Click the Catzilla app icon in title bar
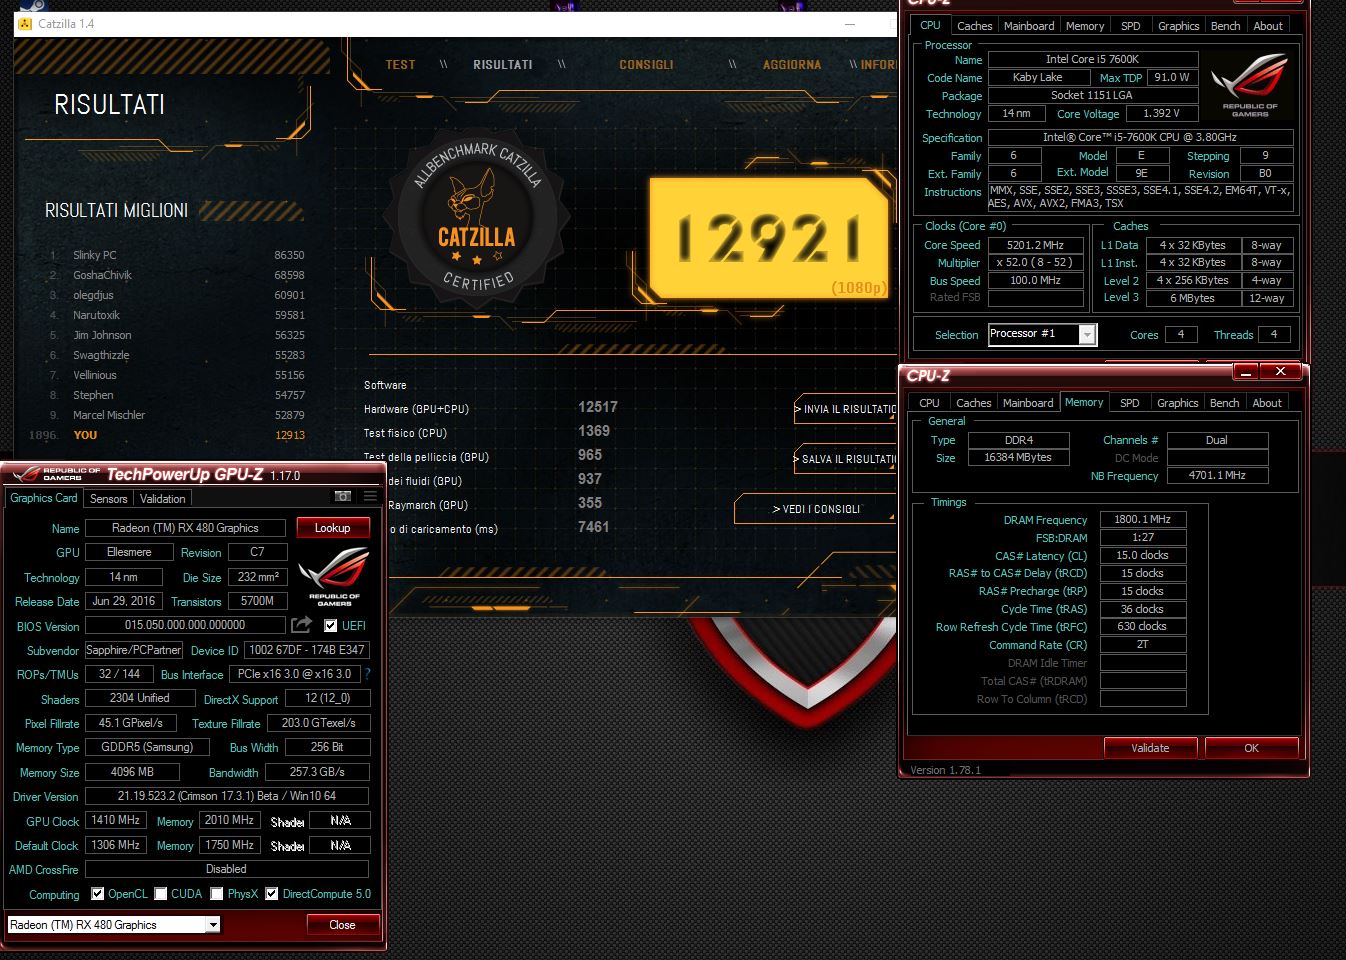 [25, 24]
